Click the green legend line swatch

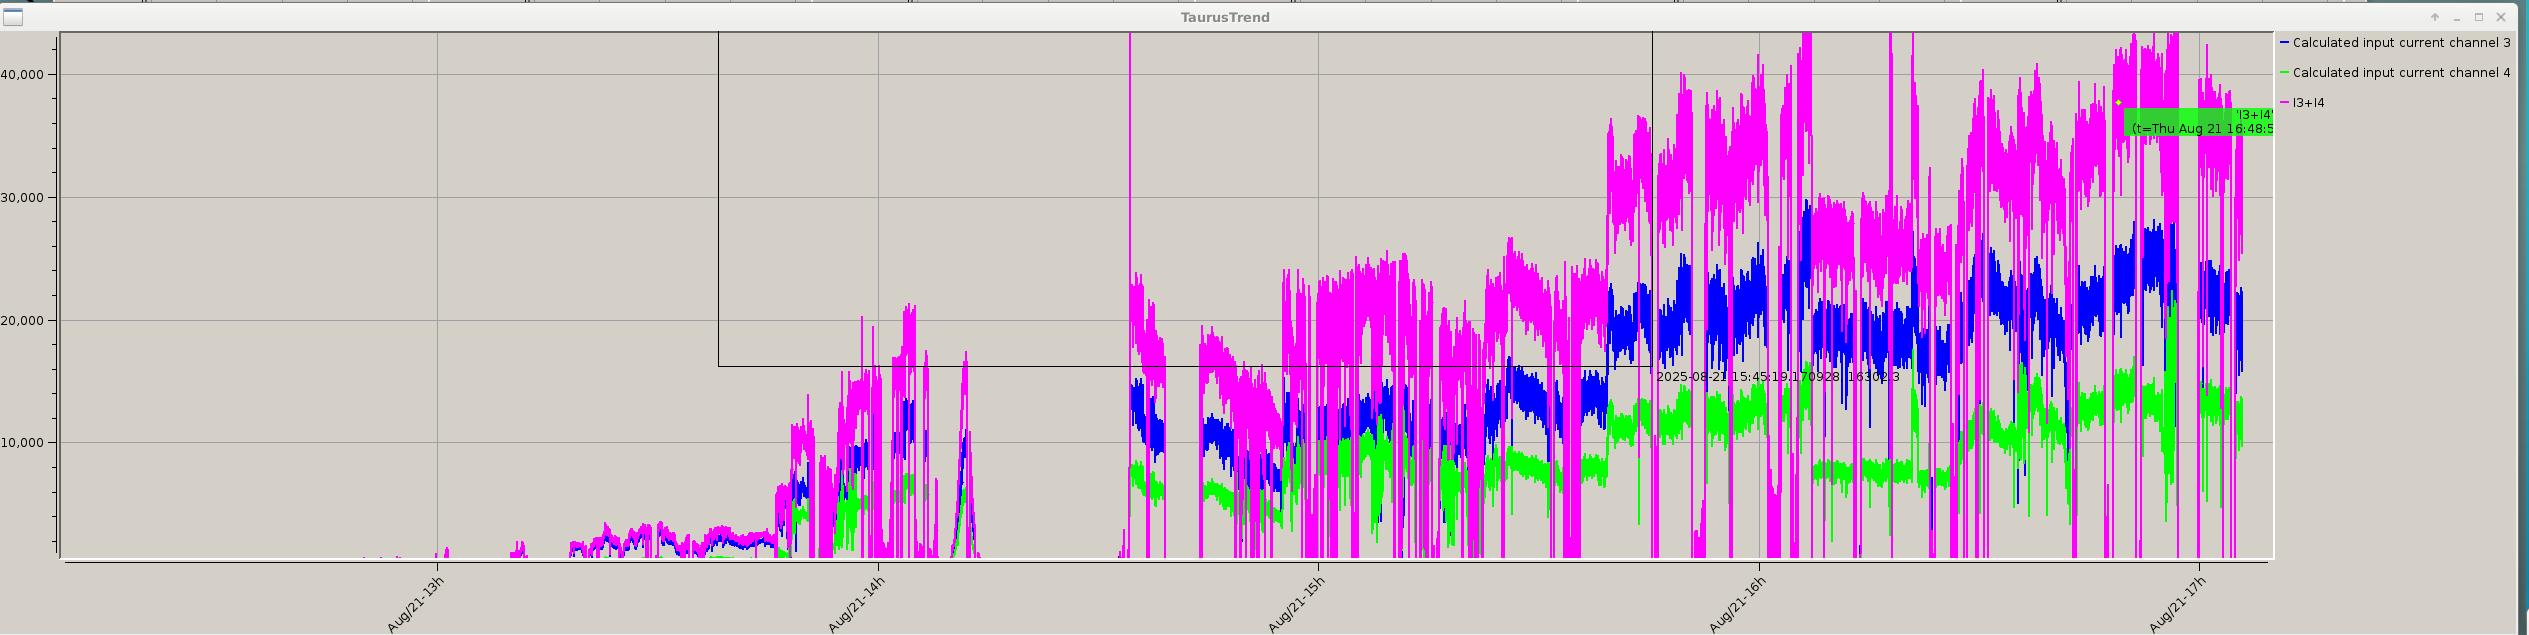2284,73
